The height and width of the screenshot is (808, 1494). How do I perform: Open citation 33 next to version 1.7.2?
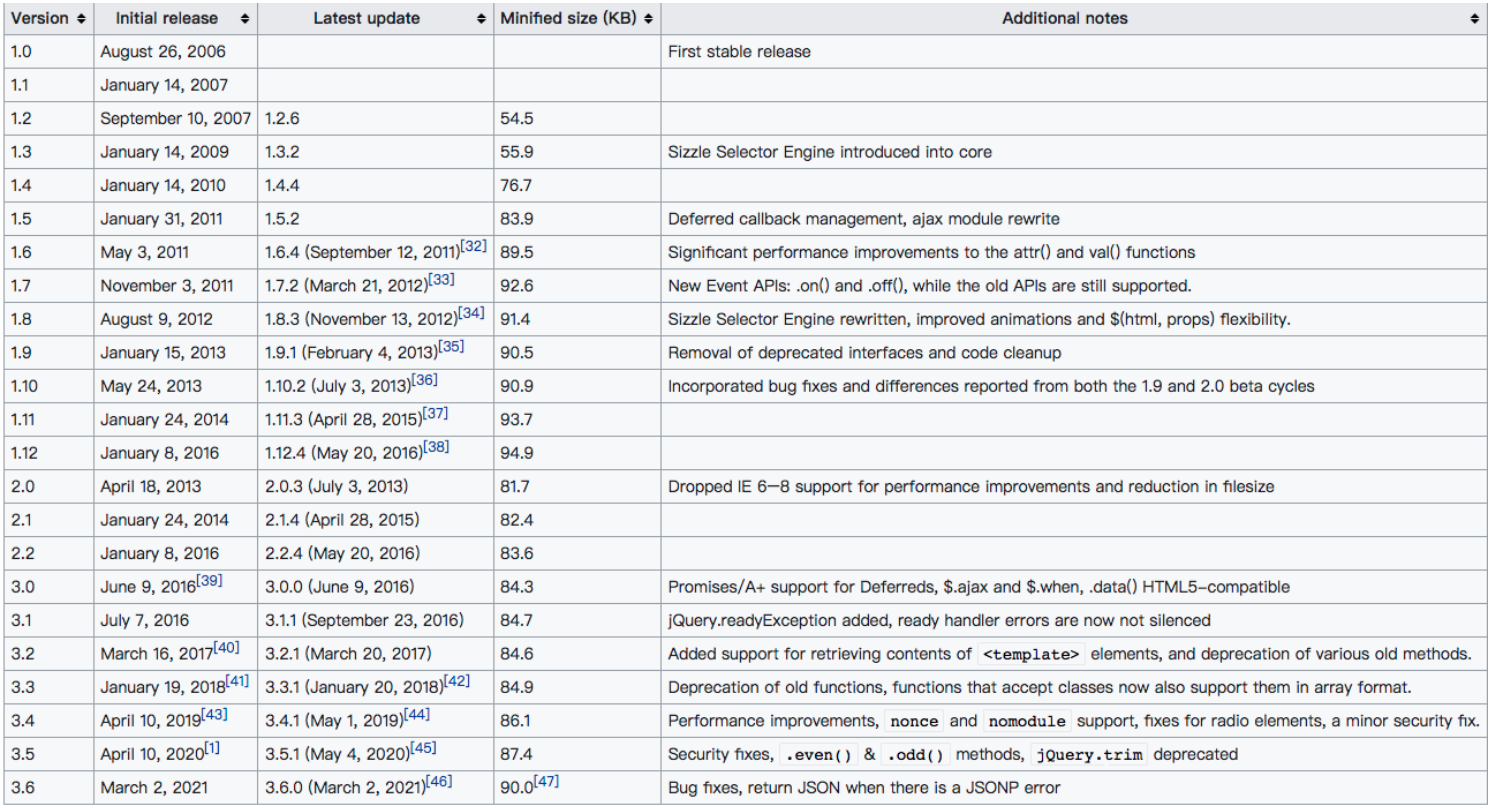[441, 281]
